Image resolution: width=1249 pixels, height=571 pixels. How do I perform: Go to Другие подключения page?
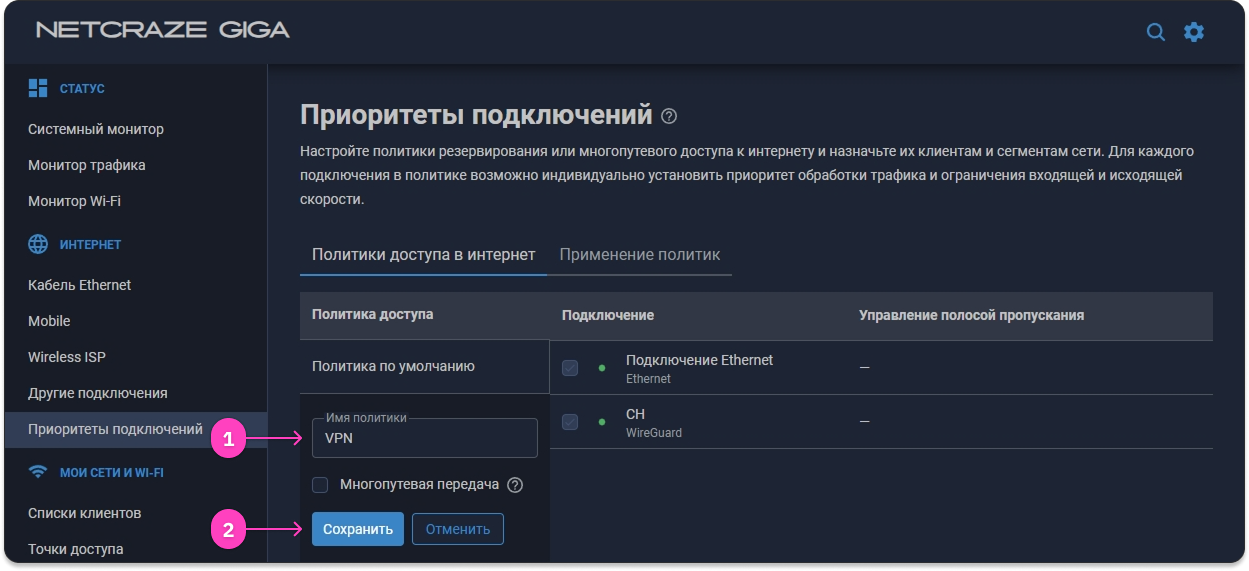point(97,393)
